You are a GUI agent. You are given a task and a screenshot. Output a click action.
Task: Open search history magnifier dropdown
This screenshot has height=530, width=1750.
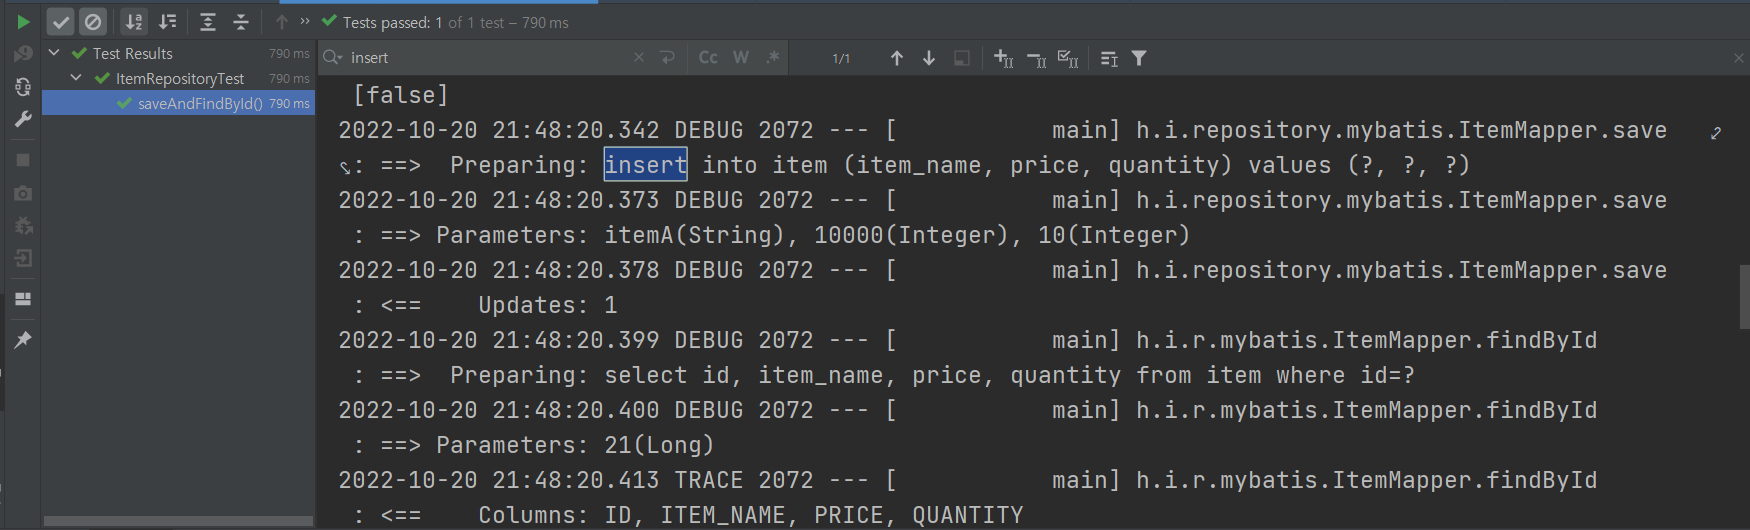[333, 58]
